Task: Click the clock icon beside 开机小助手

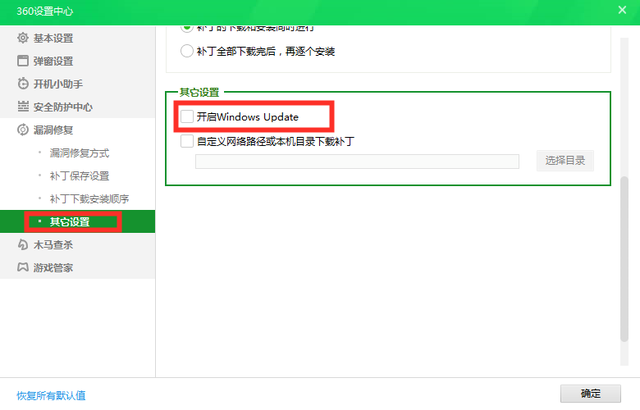Action: click(23, 84)
